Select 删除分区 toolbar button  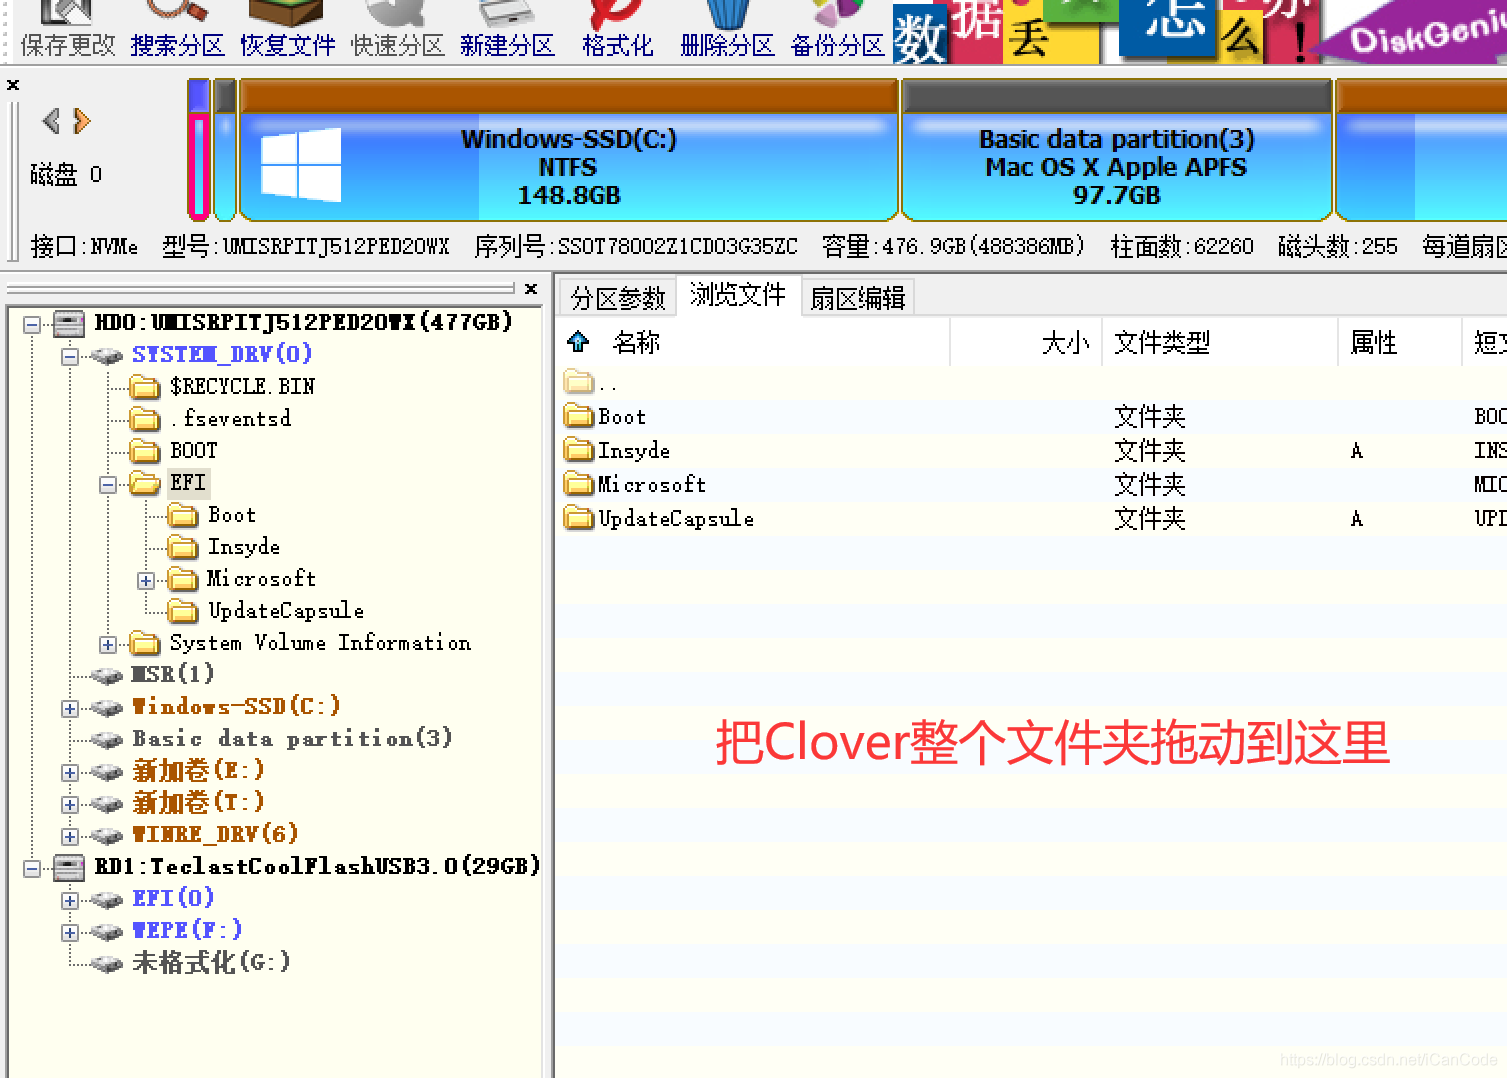click(x=727, y=31)
